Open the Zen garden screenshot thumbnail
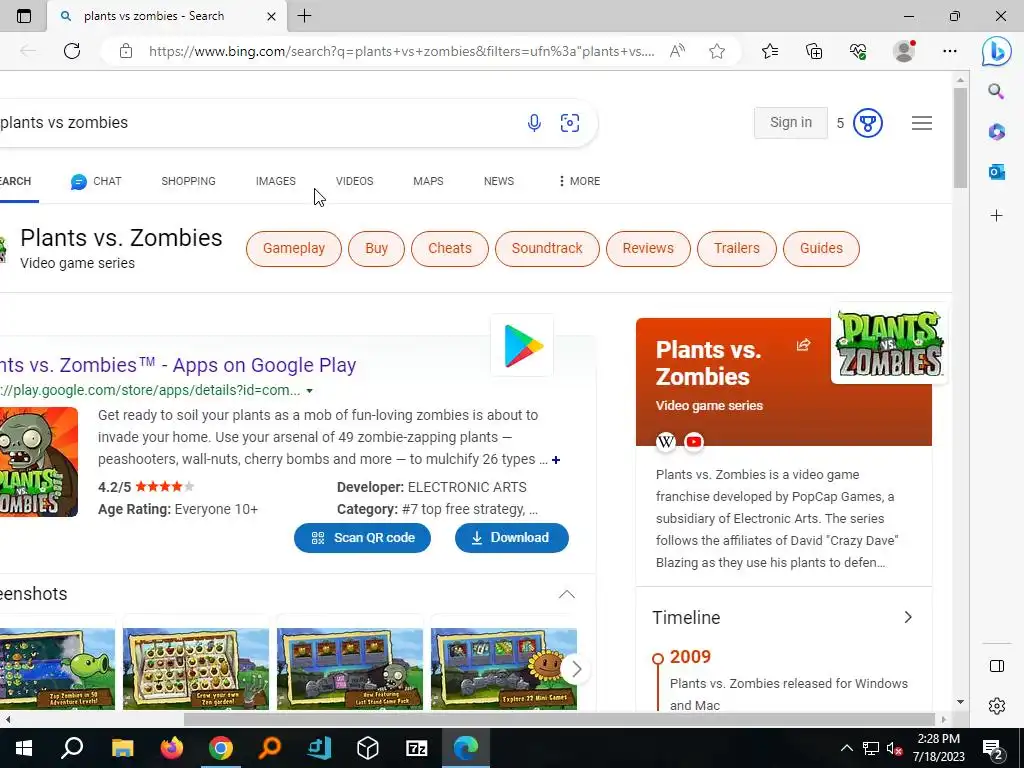The width and height of the screenshot is (1024, 768). click(196, 669)
